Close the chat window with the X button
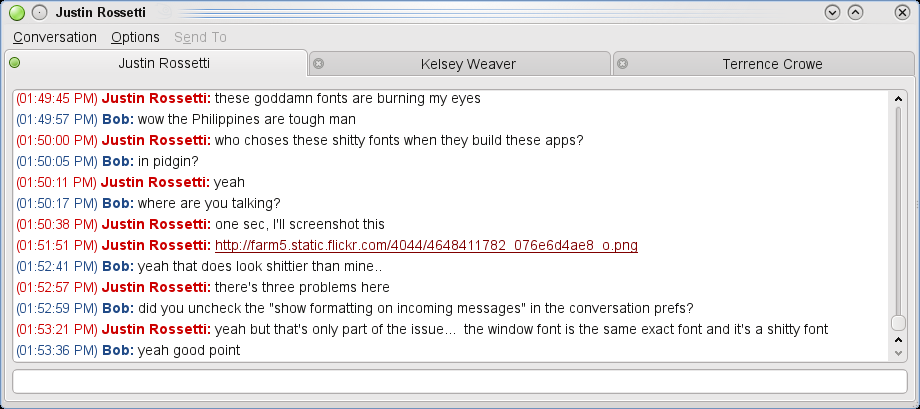The height and width of the screenshot is (409, 920). (x=901, y=13)
